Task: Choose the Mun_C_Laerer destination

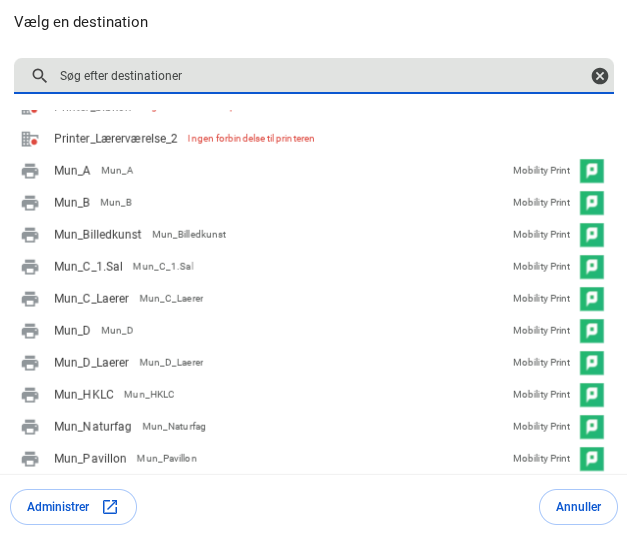Action: tap(91, 299)
